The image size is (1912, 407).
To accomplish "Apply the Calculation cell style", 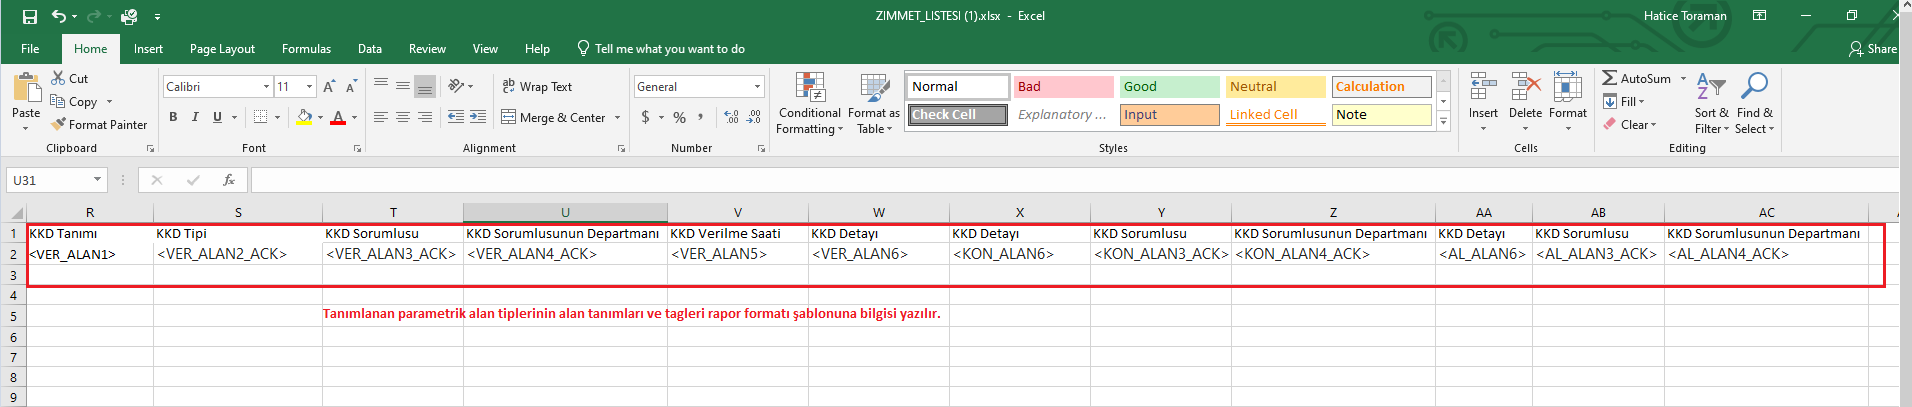I will click(x=1381, y=87).
